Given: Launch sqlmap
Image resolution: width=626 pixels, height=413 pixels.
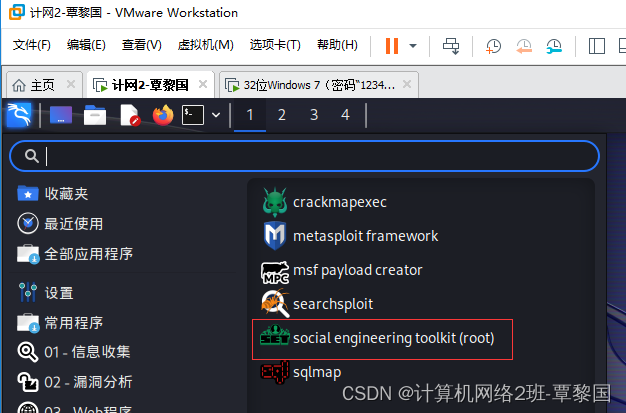Looking at the screenshot, I should point(301,372).
